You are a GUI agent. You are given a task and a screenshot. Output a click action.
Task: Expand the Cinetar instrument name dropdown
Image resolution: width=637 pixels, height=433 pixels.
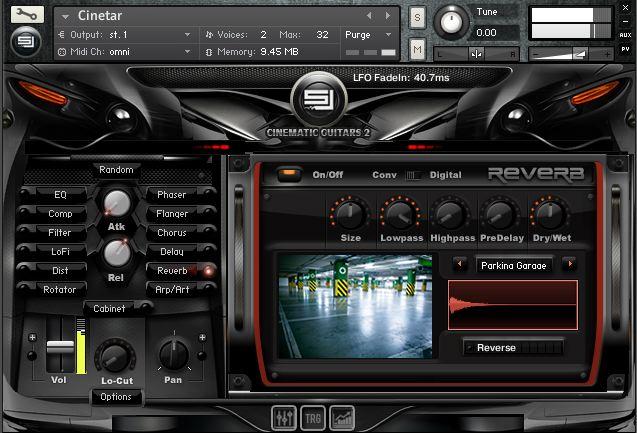(x=65, y=16)
